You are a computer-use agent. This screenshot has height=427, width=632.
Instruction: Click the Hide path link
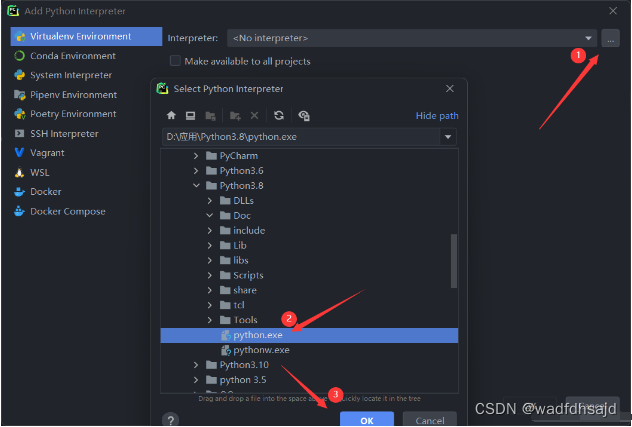pyautogui.click(x=437, y=116)
